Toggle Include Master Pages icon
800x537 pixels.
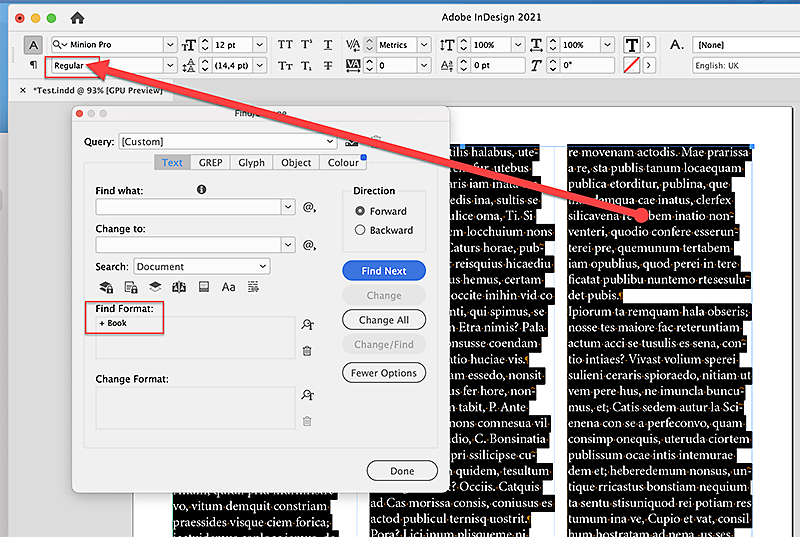pyautogui.click(x=179, y=287)
